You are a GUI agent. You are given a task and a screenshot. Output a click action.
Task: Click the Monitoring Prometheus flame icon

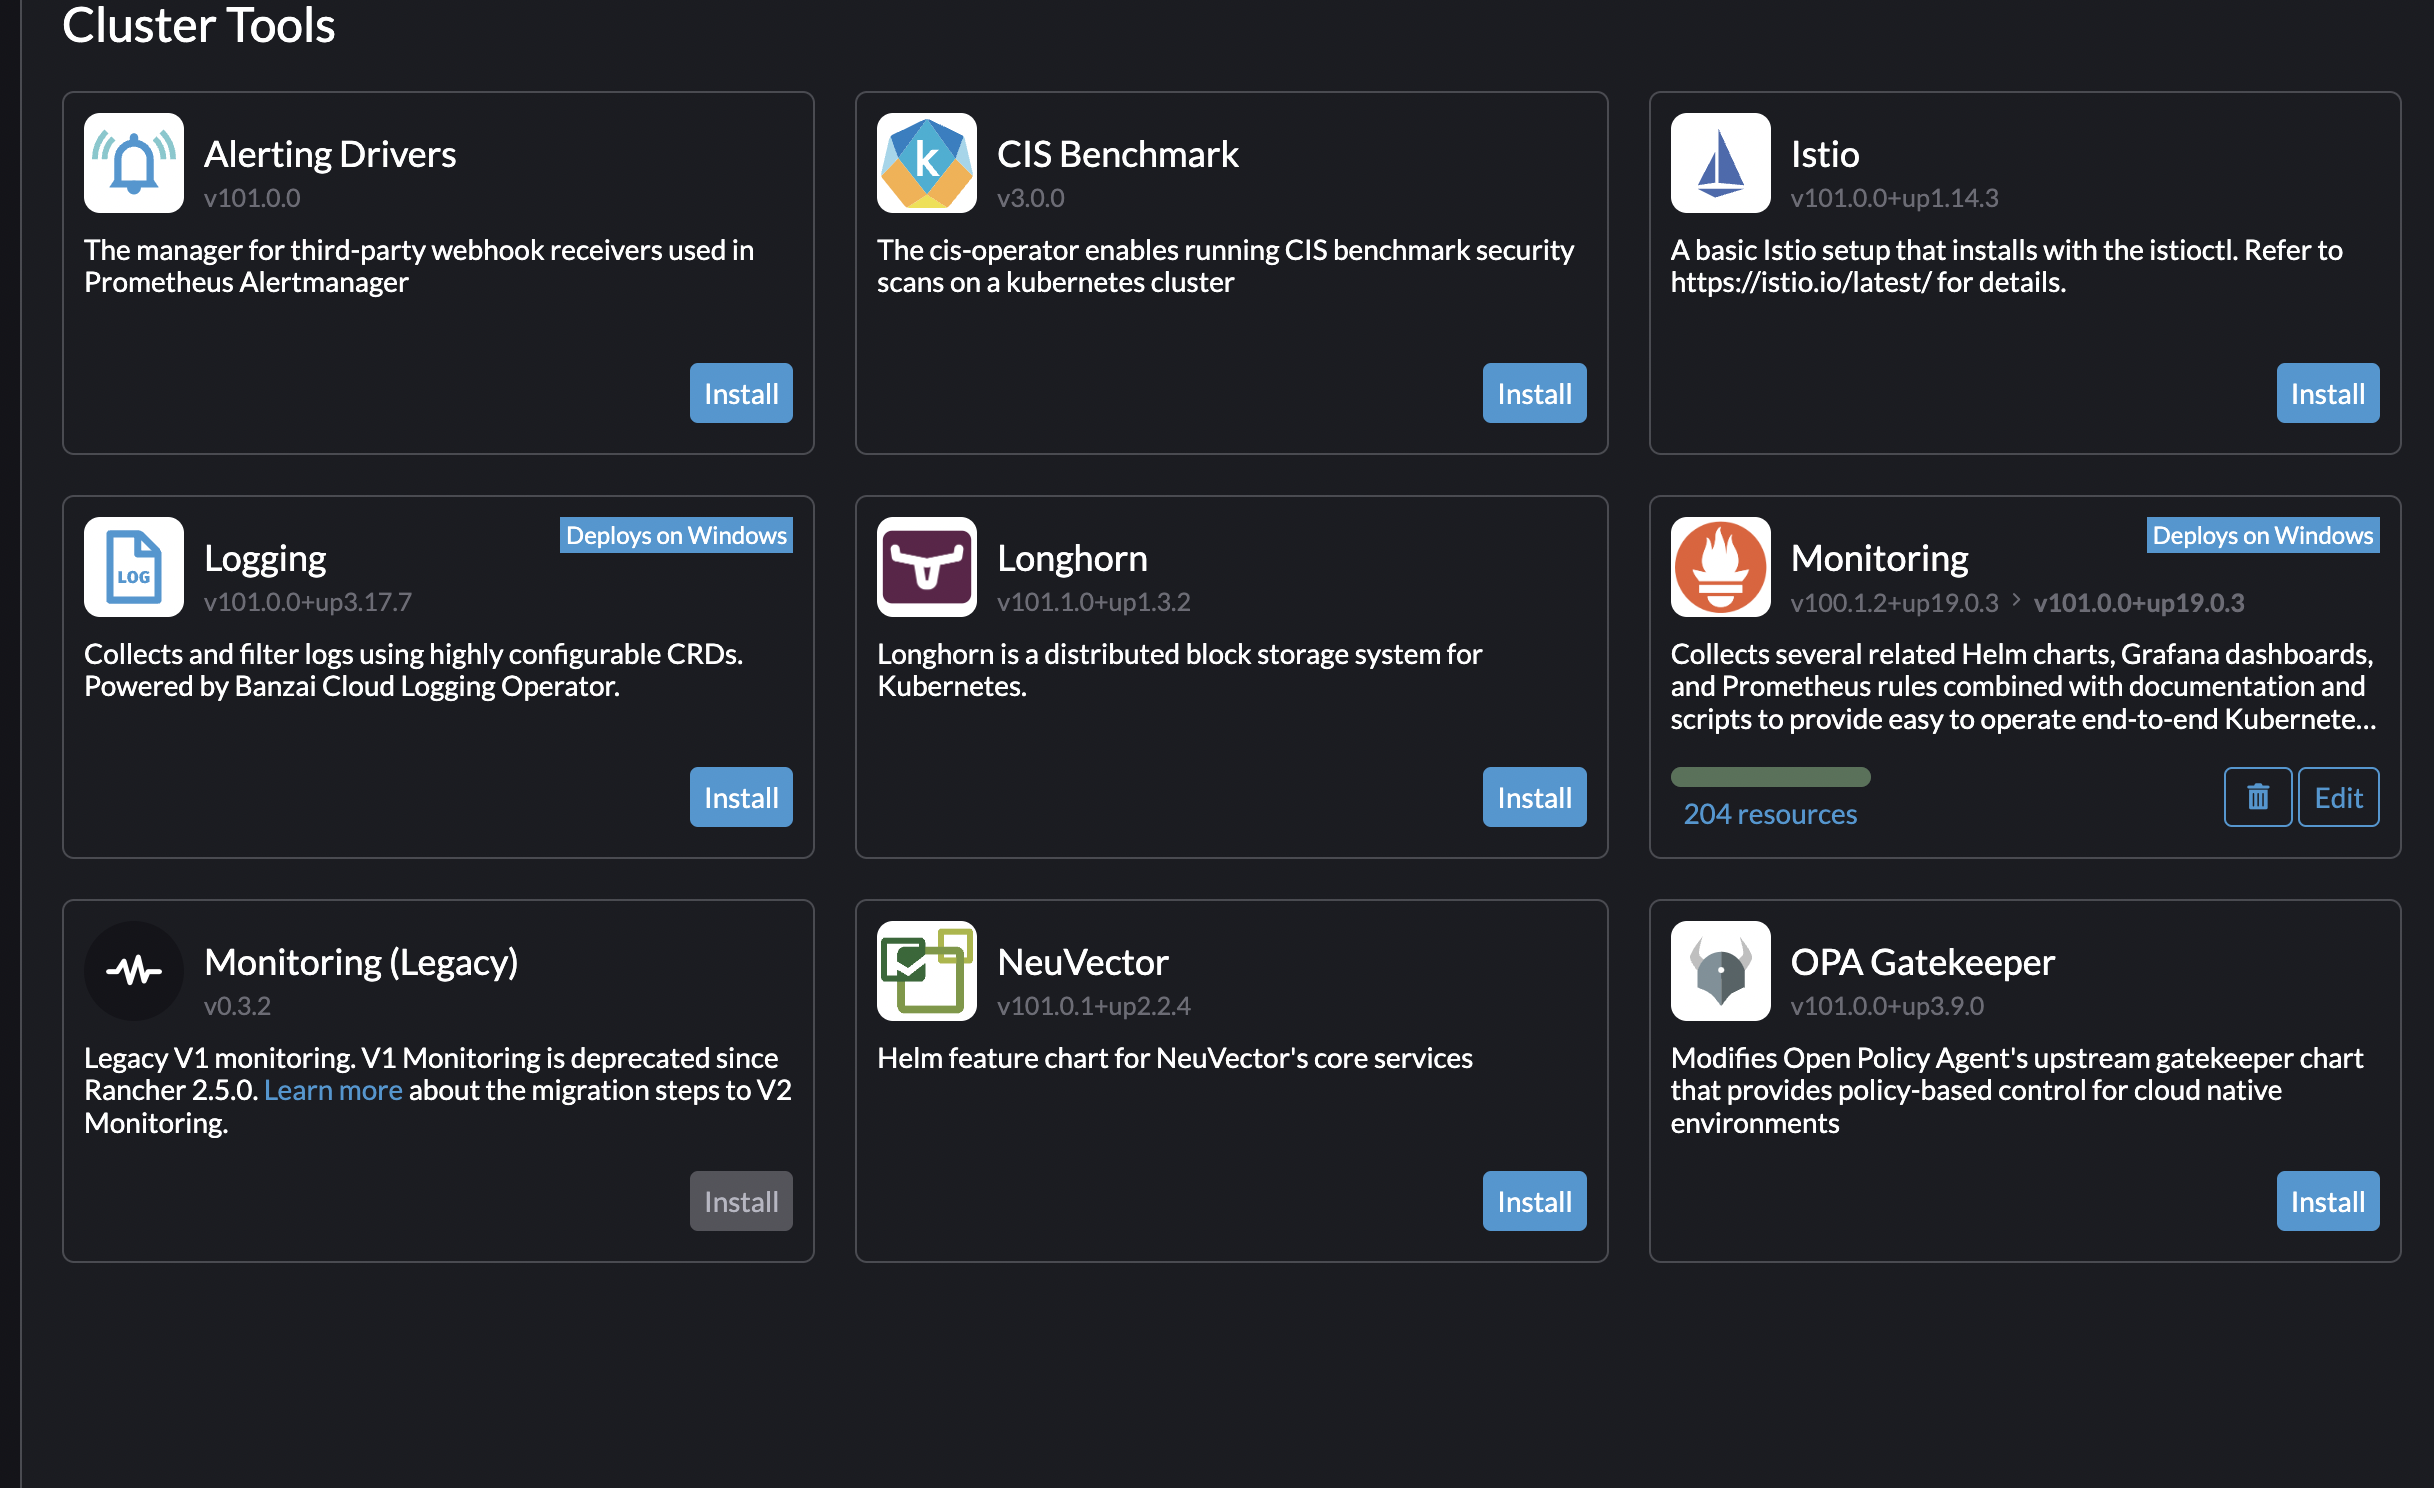1719,567
